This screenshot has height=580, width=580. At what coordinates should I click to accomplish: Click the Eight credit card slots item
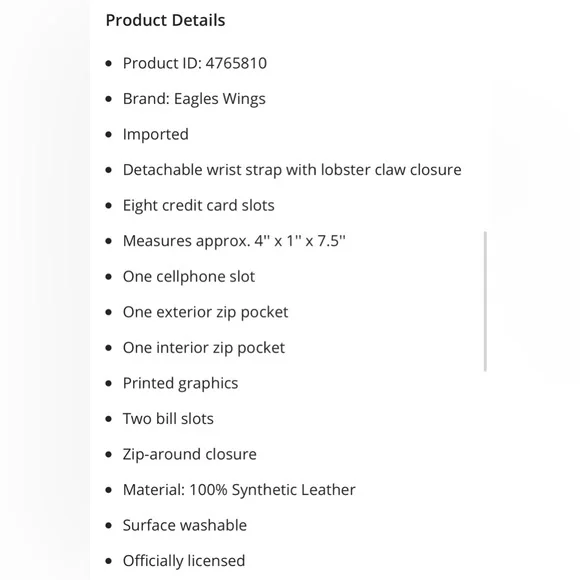199,206
